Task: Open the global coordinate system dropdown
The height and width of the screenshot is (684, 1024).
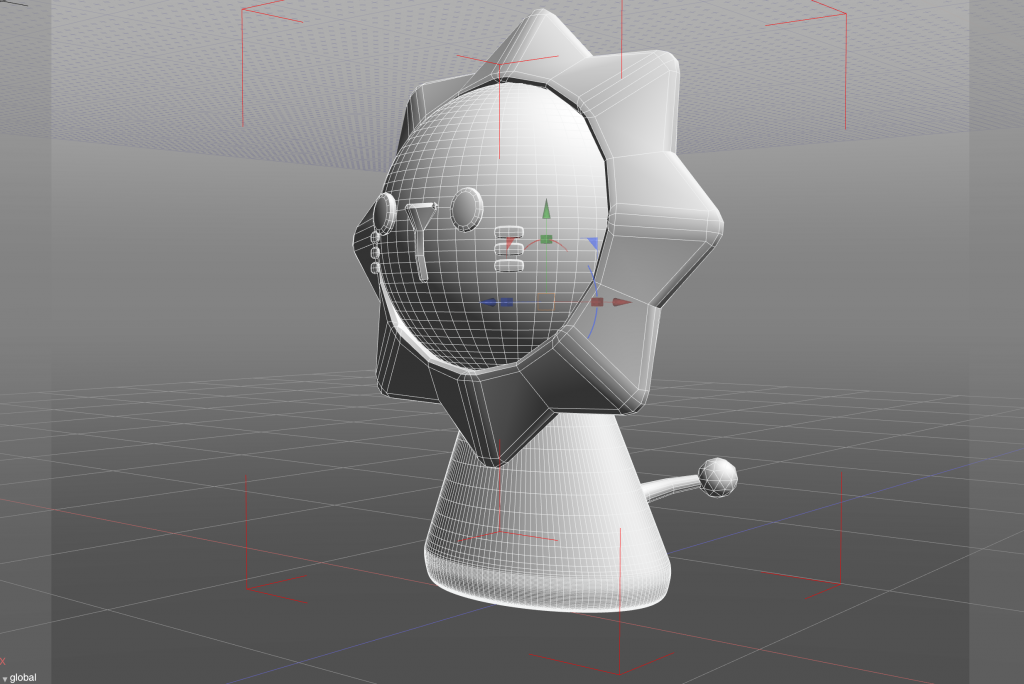Action: 19,677
